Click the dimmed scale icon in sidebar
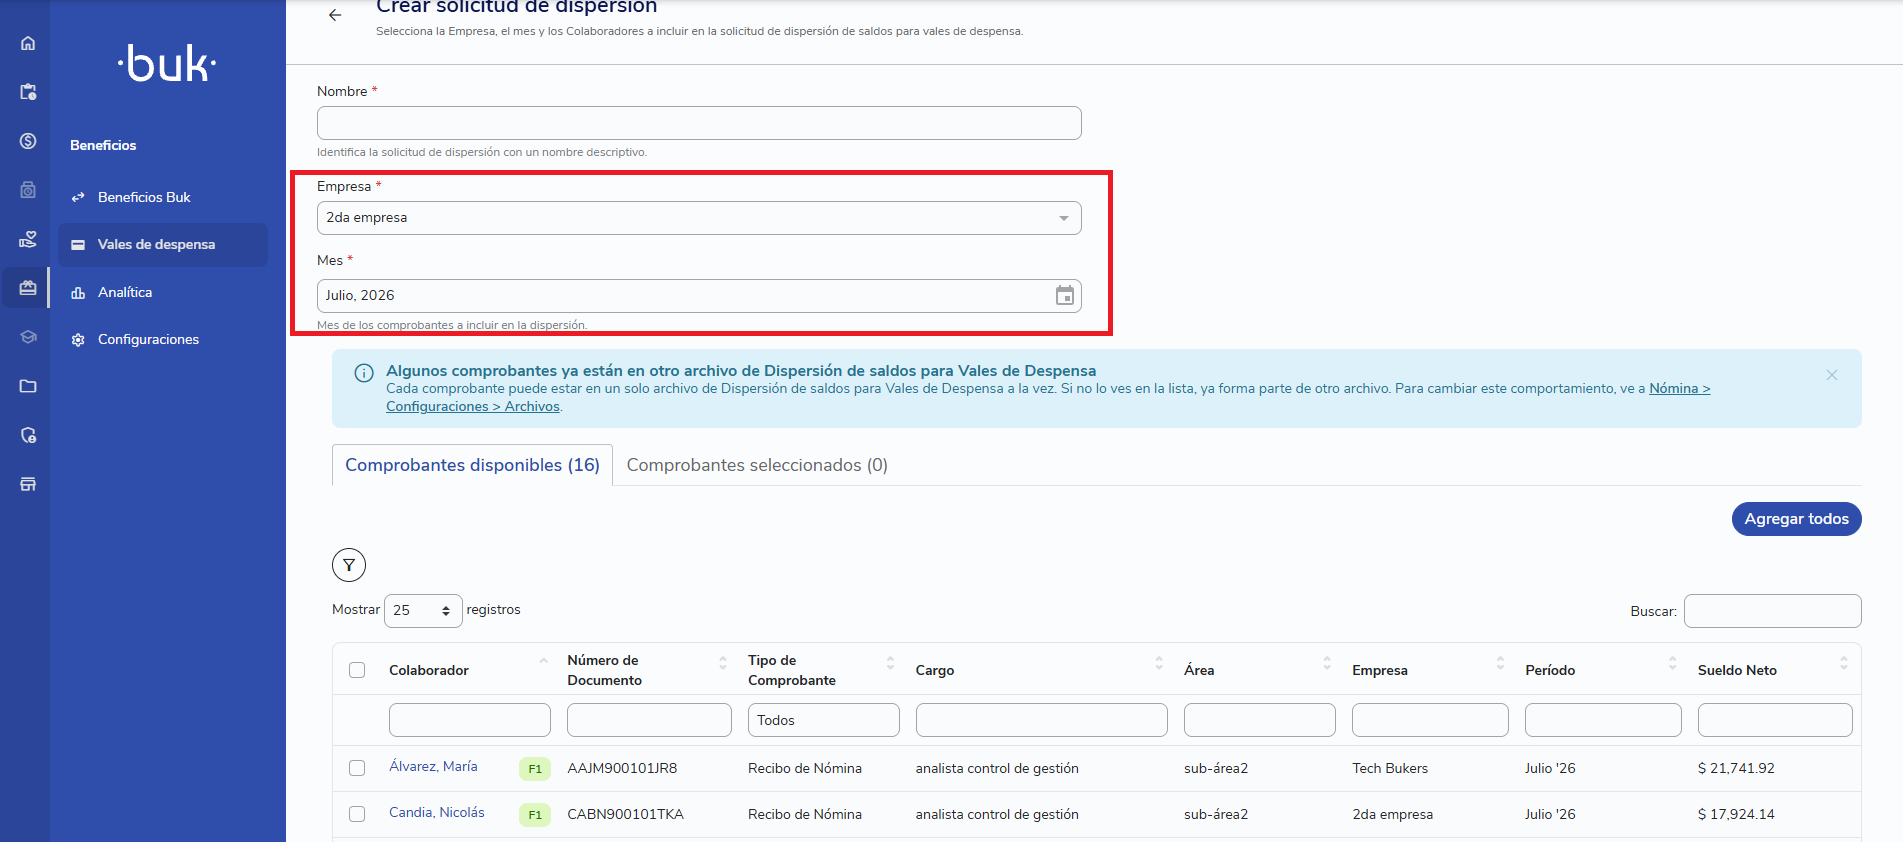This screenshot has width=1903, height=842. click(x=28, y=190)
